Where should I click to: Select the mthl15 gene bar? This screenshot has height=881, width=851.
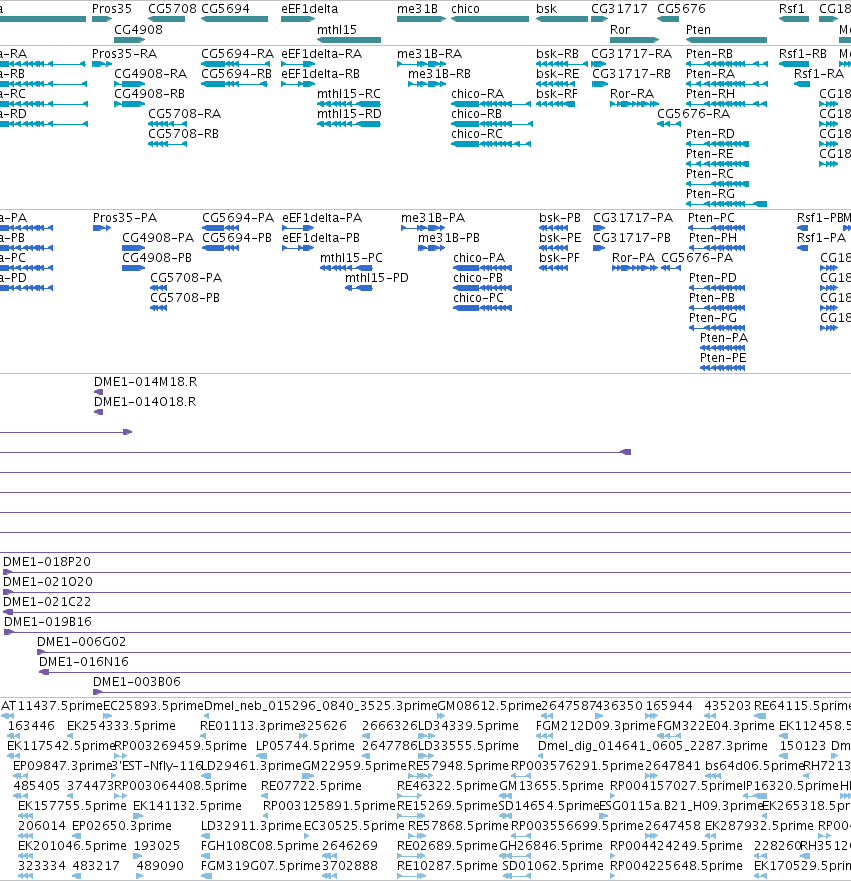click(349, 40)
